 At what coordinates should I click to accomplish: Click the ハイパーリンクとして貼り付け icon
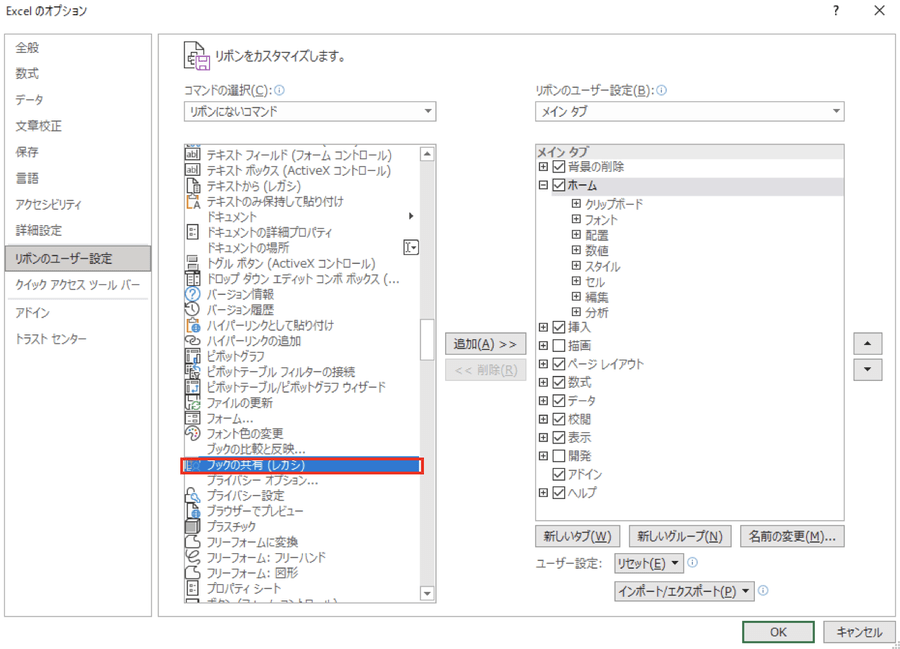coord(193,325)
